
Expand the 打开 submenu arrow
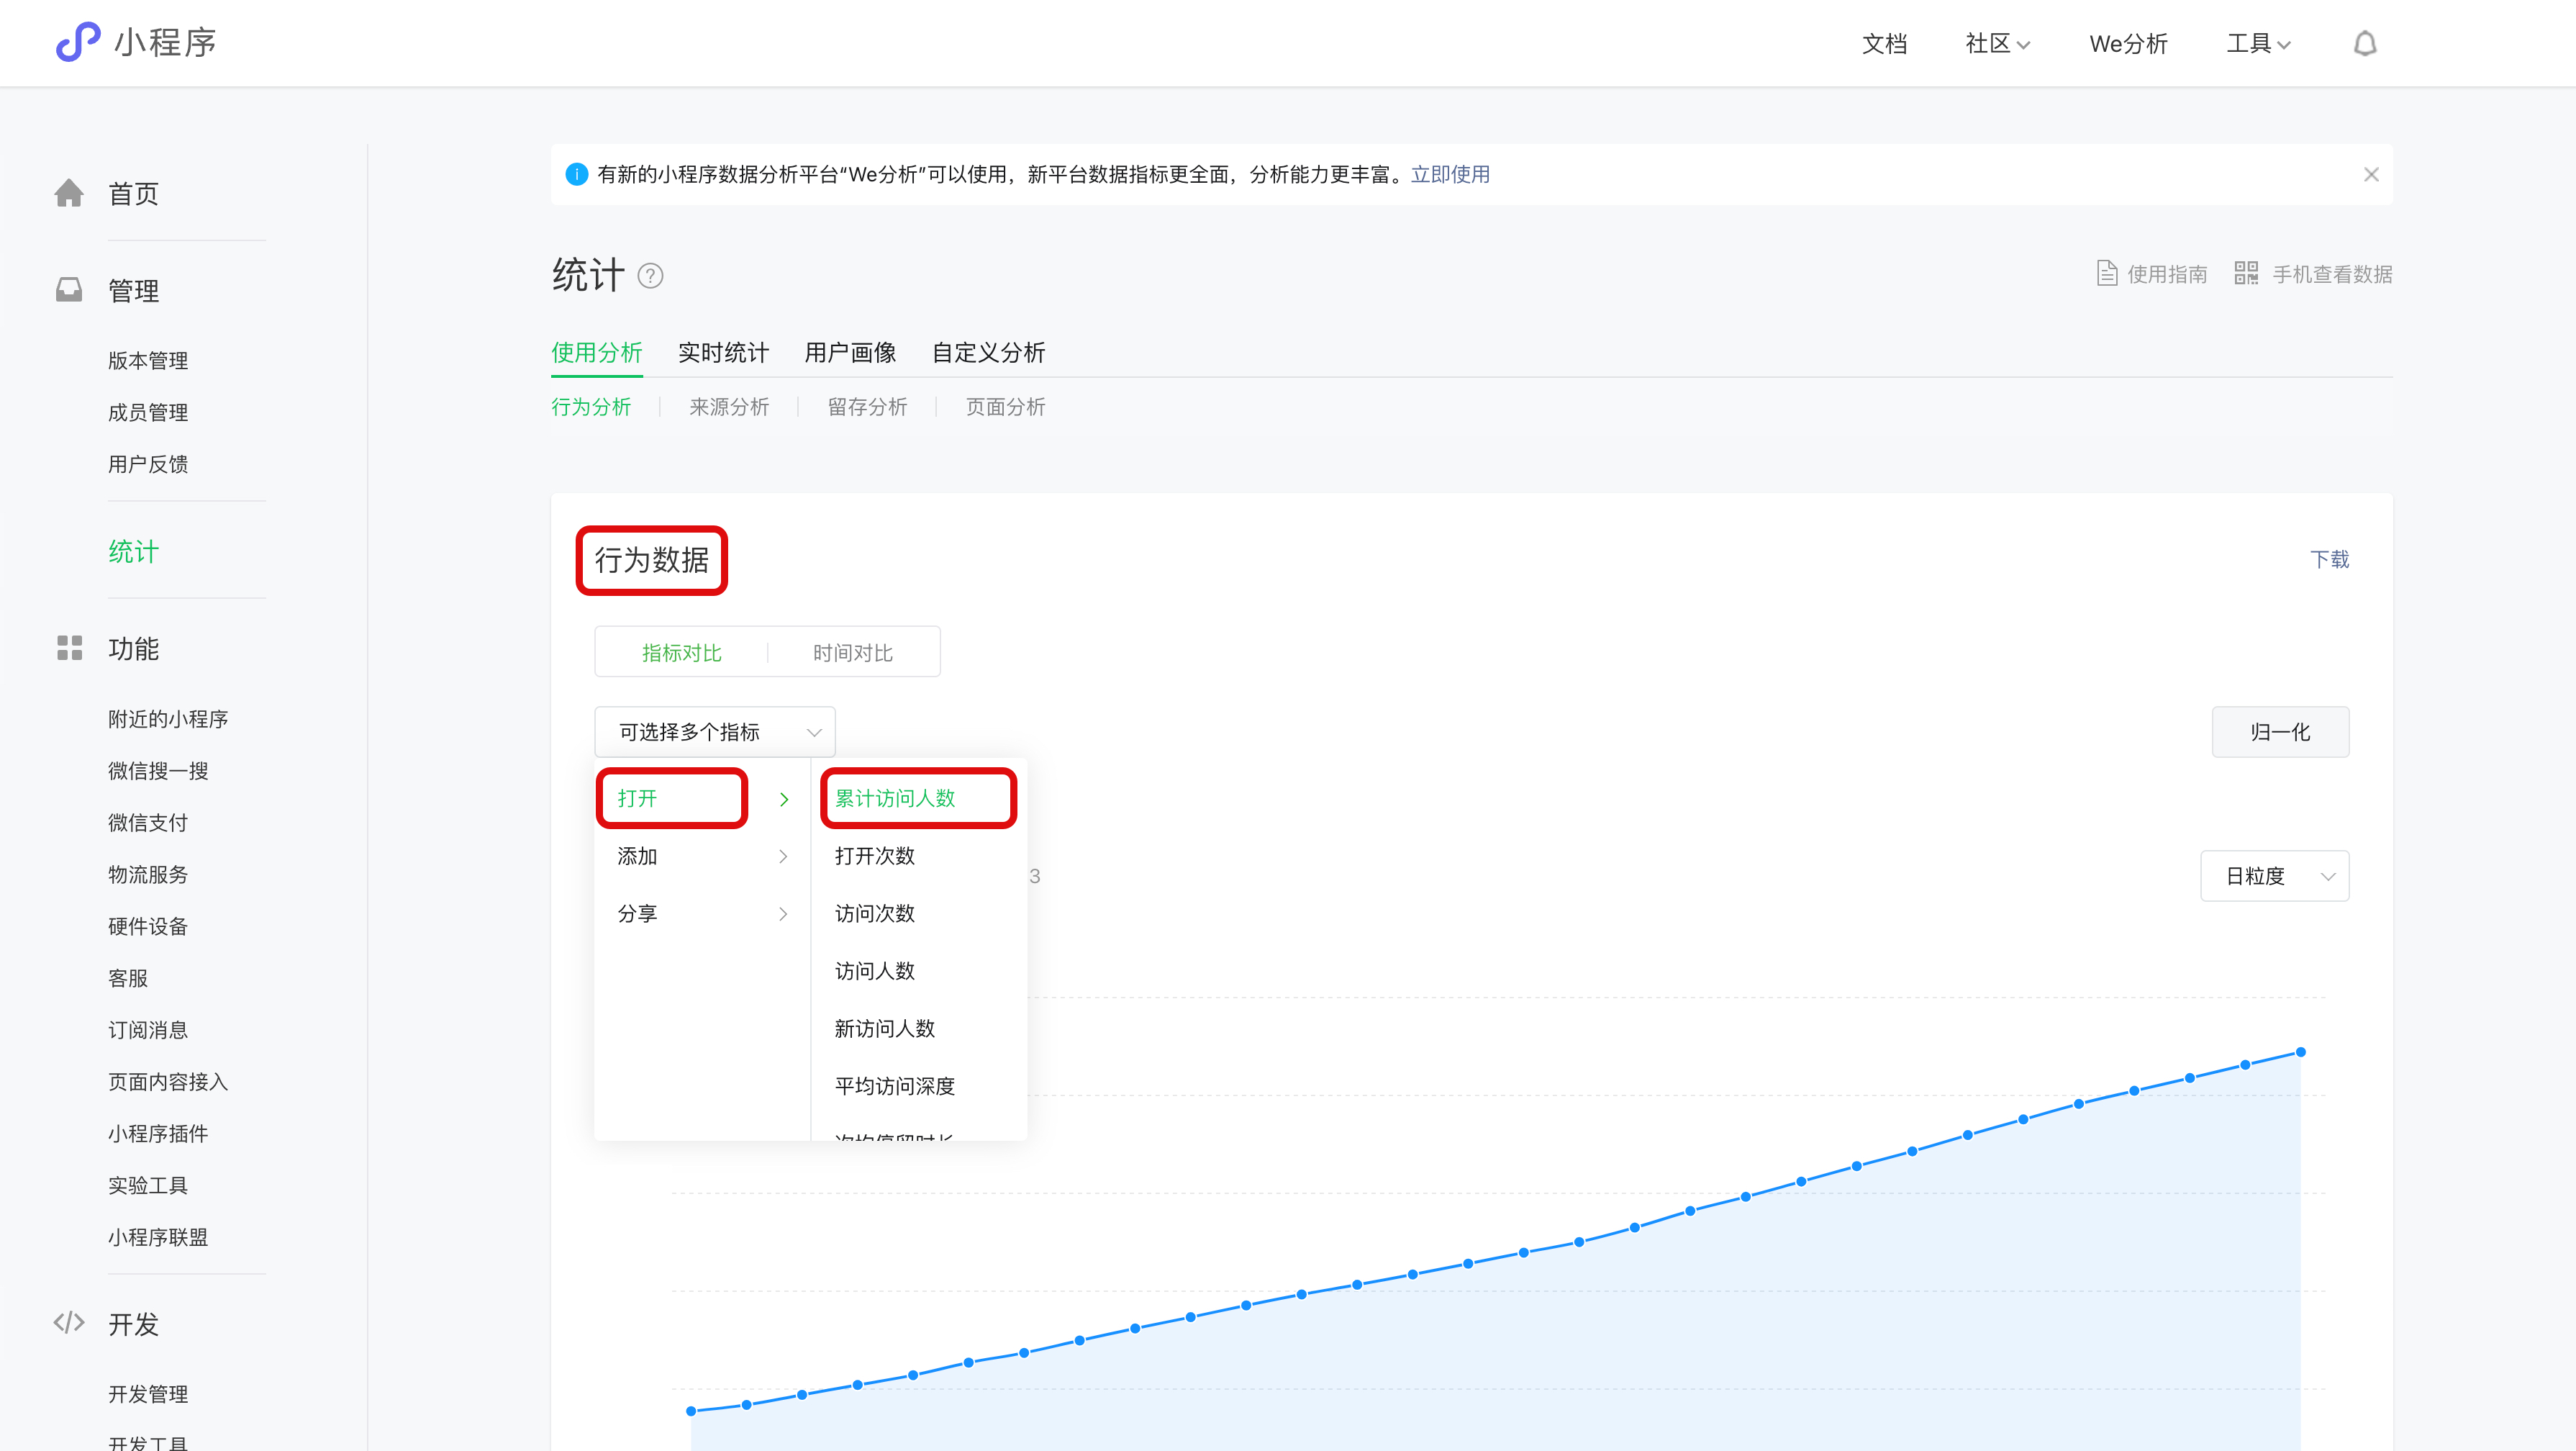(x=784, y=799)
